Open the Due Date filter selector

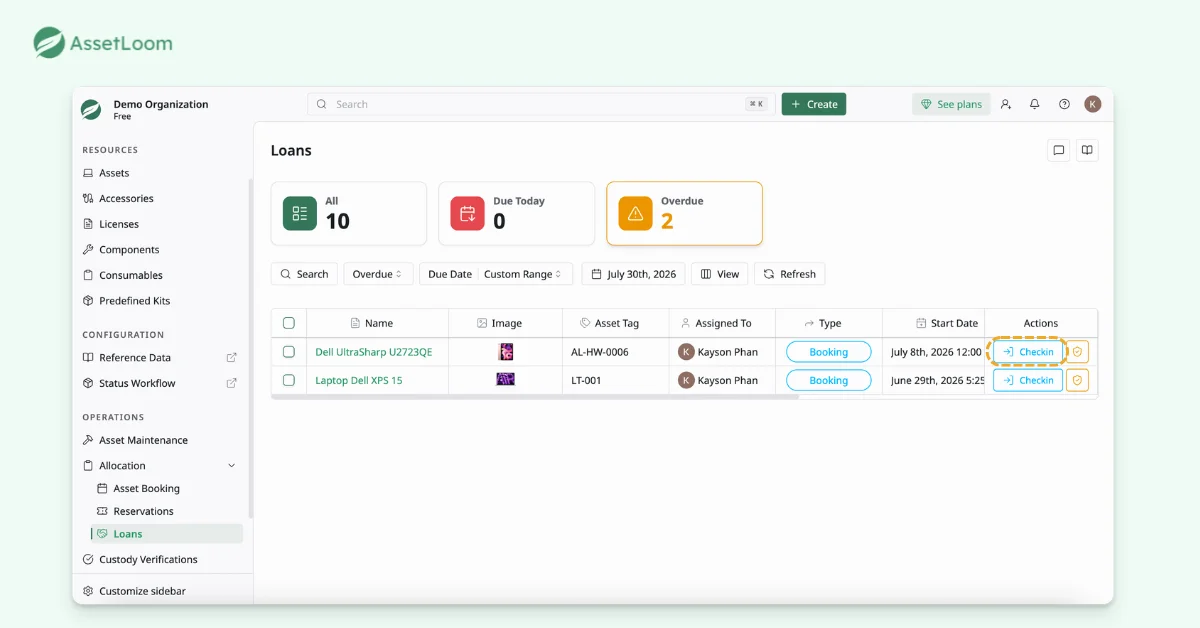(x=449, y=274)
